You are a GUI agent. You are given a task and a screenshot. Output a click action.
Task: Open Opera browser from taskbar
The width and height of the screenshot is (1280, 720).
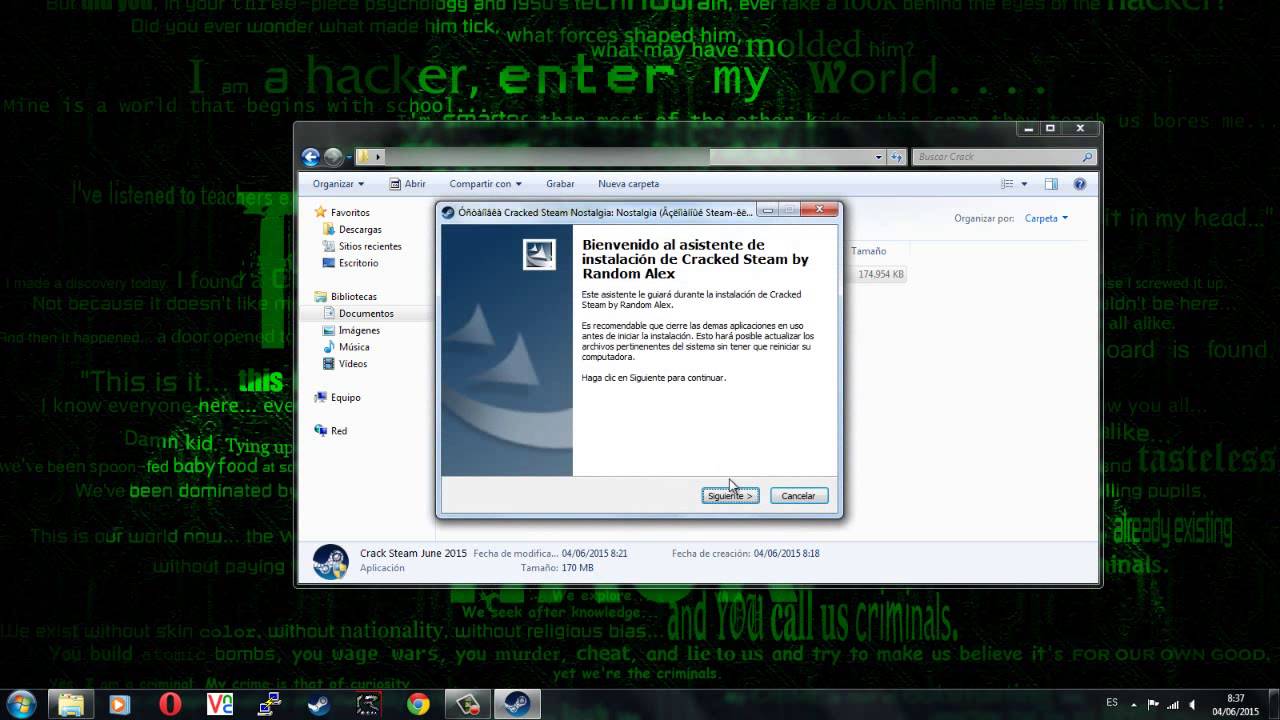(169, 704)
